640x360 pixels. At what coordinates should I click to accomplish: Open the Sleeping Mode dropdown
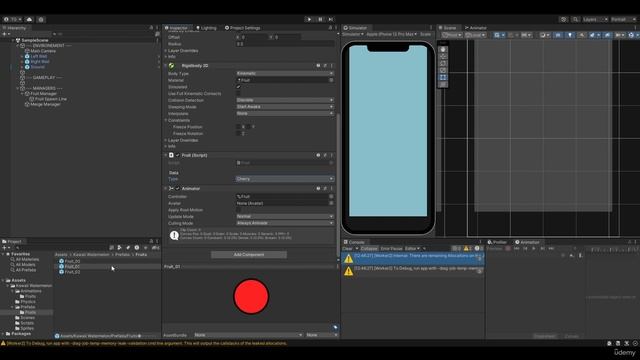point(284,107)
